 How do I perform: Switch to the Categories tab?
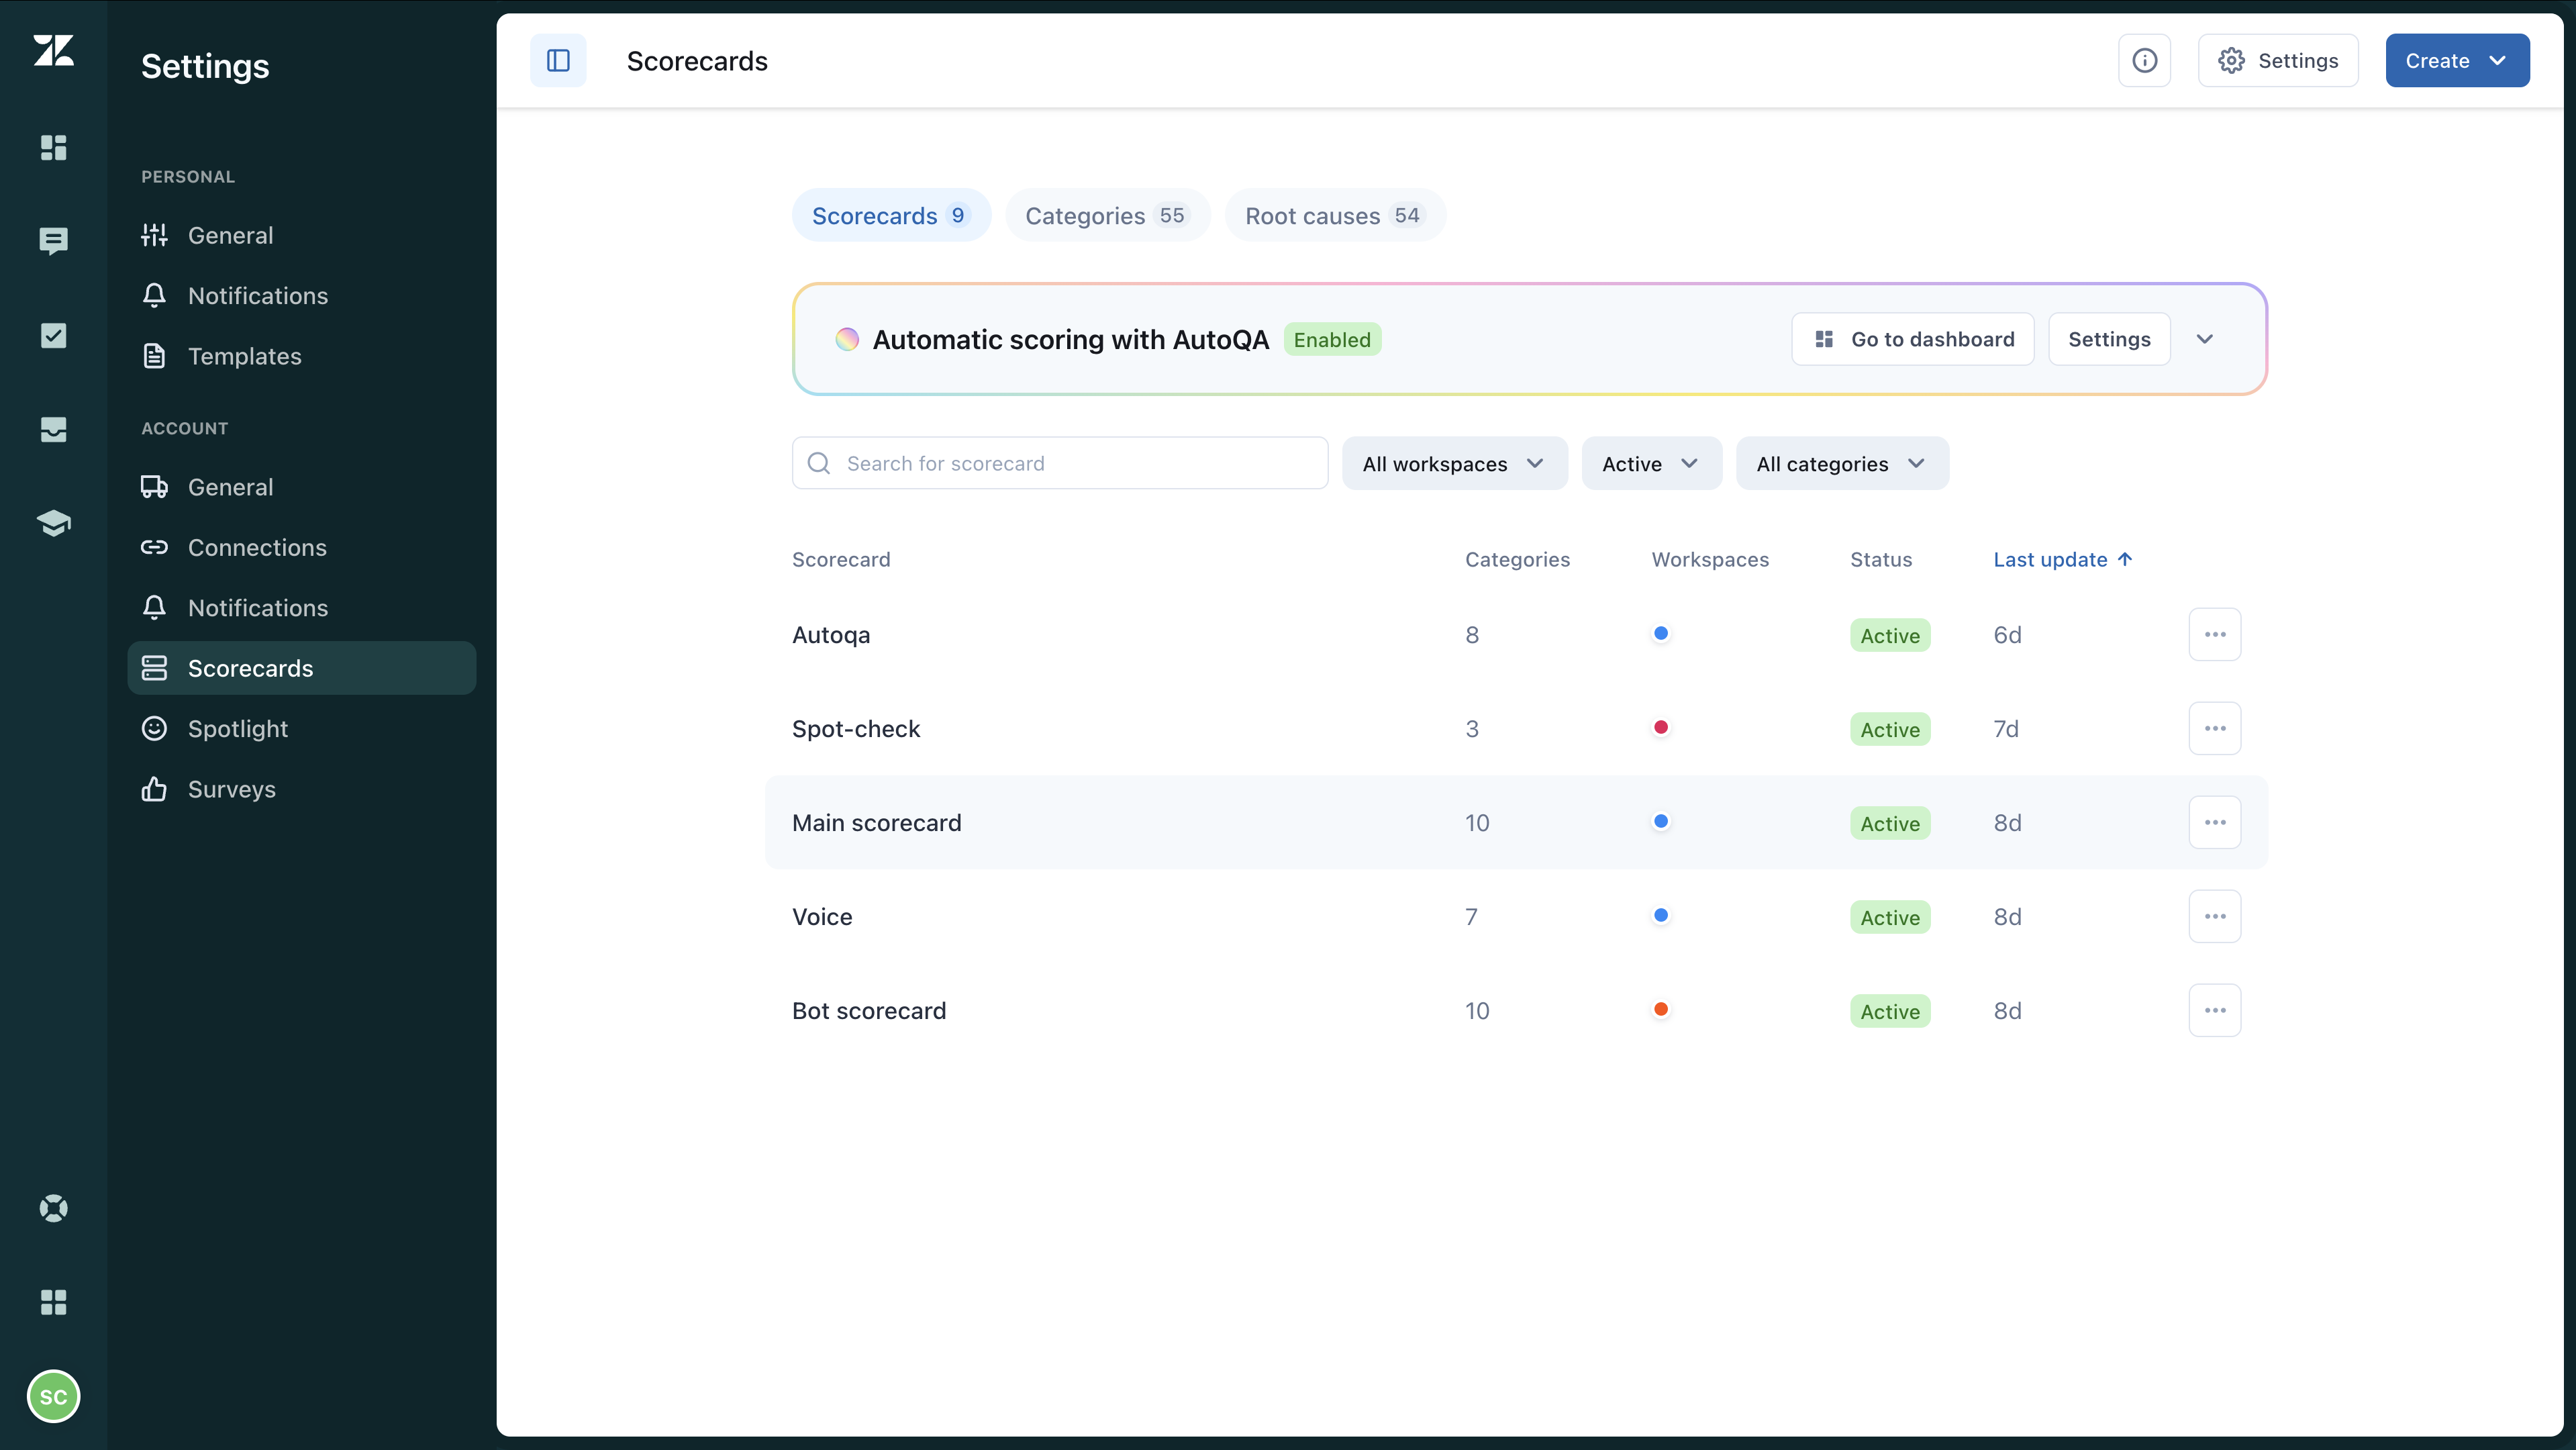1107,215
